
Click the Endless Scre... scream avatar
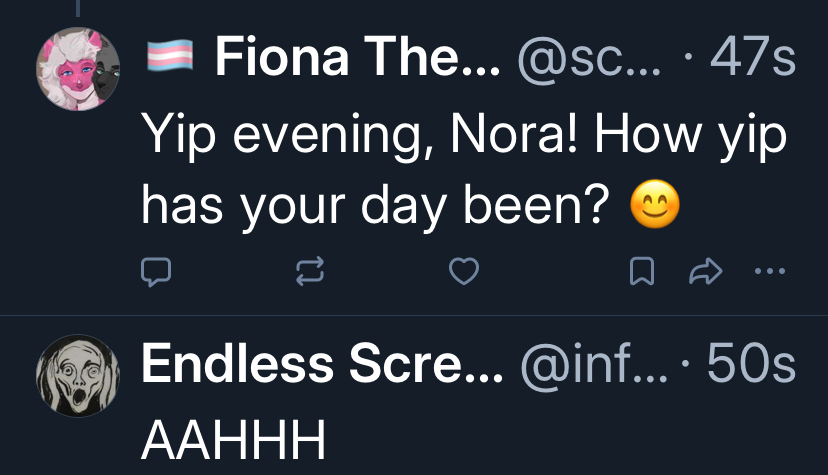77,375
